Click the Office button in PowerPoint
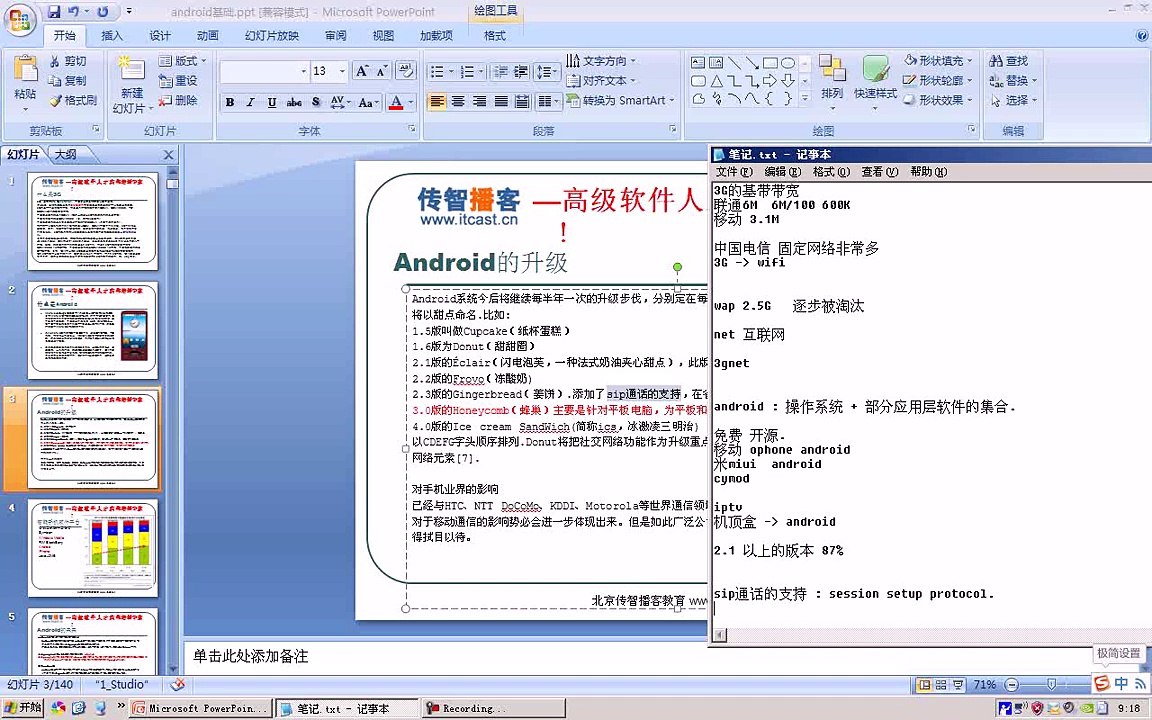This screenshot has height=720, width=1152. click(20, 21)
